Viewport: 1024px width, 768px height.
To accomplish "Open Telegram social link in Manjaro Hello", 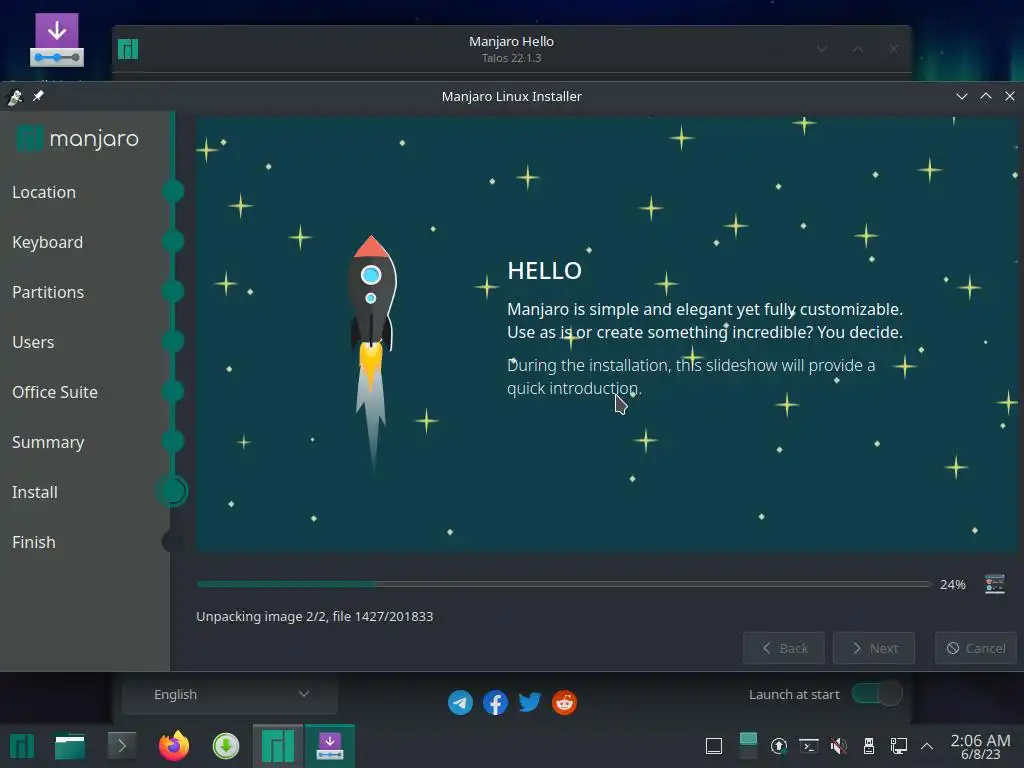I will coord(460,703).
